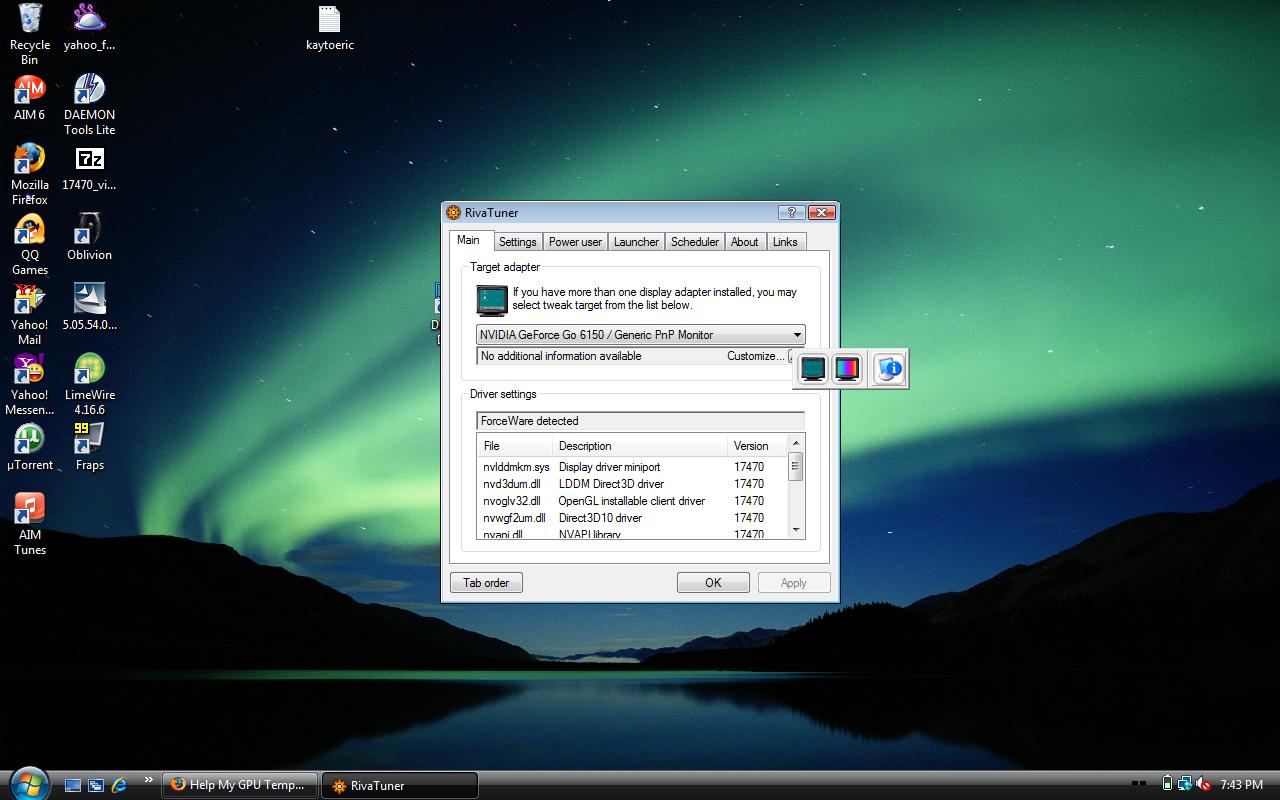Click low-level system settings monitor icon
The width and height of the screenshot is (1280, 800).
pos(813,369)
